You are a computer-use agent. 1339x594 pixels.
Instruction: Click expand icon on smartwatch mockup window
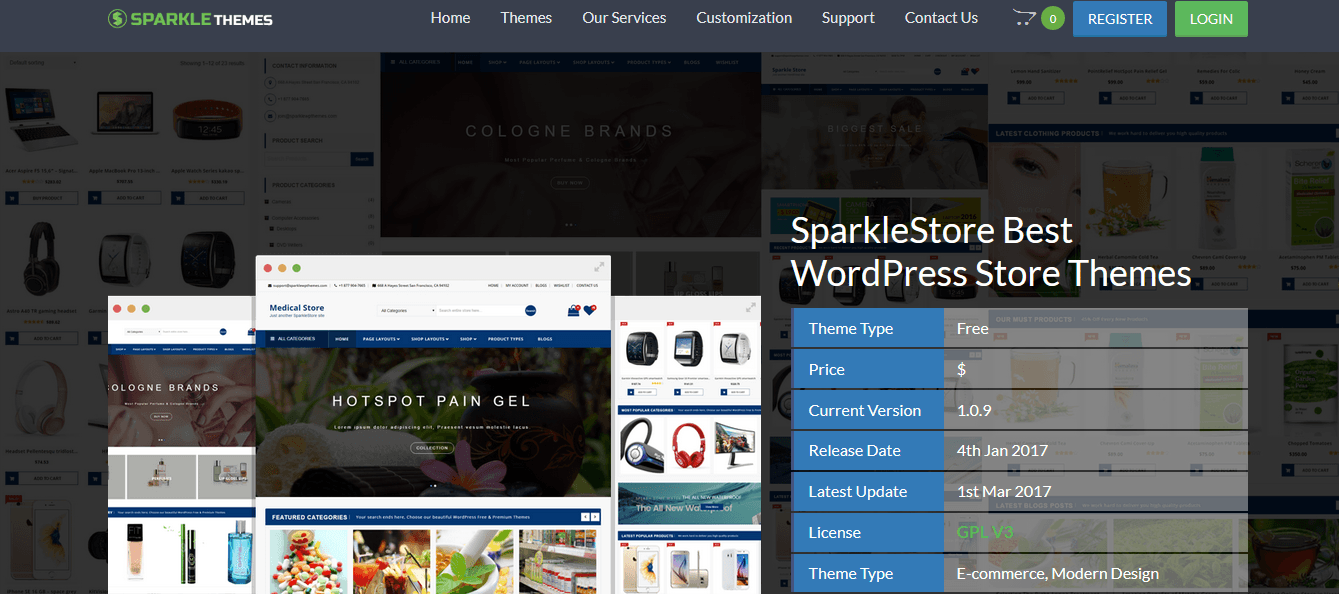coord(750,307)
